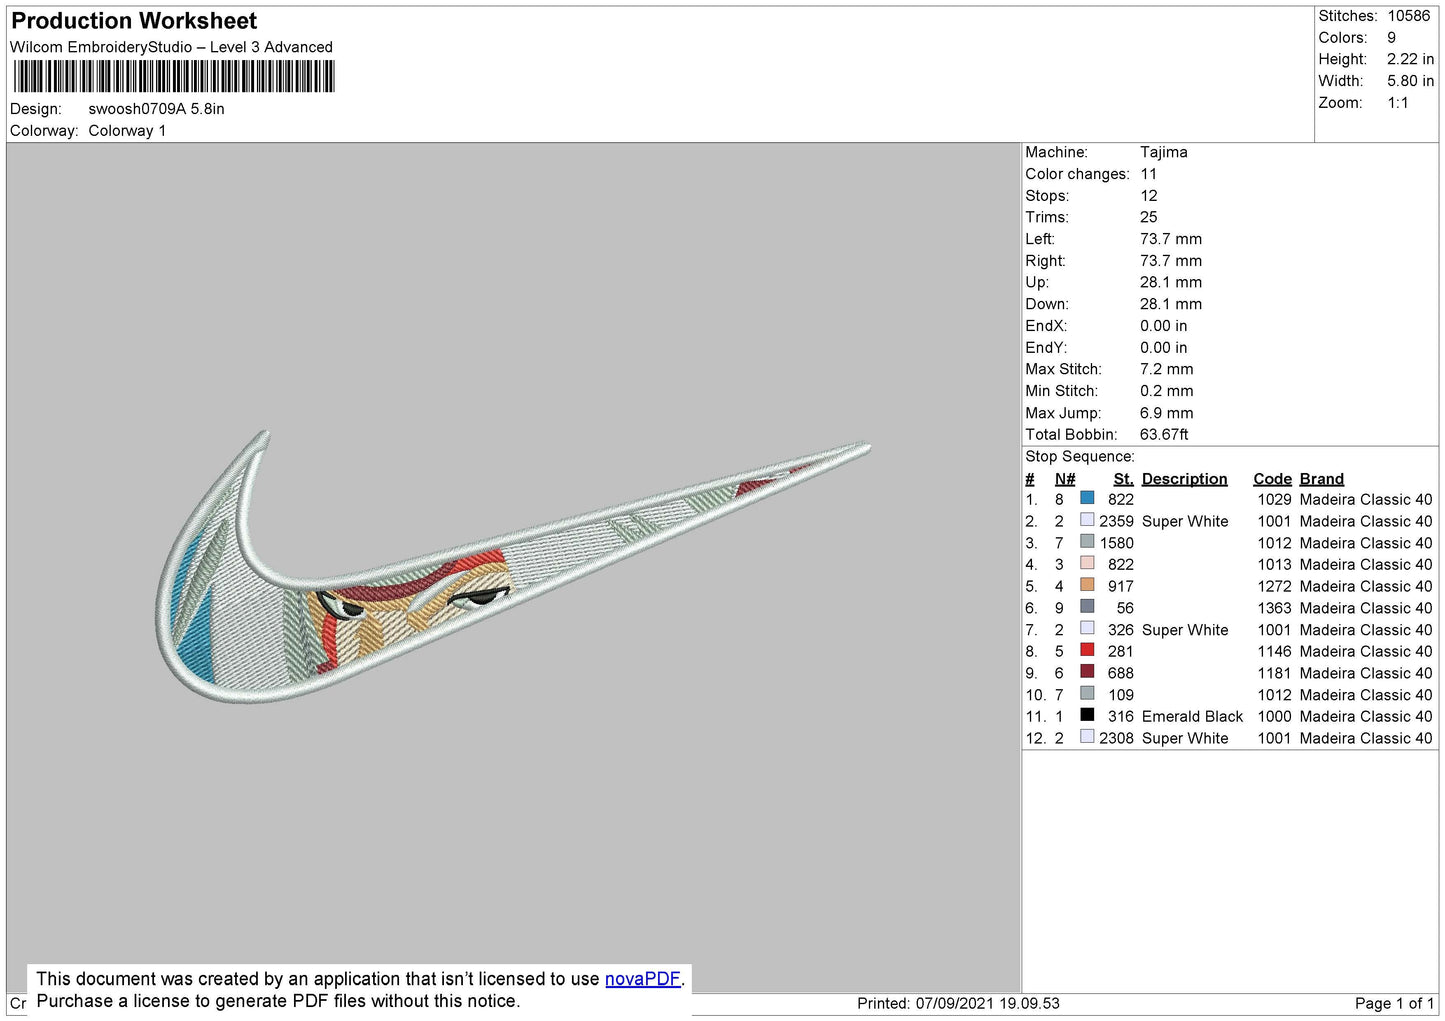Click the stitches count '10586'
The height and width of the screenshot is (1021, 1445).
click(1409, 16)
